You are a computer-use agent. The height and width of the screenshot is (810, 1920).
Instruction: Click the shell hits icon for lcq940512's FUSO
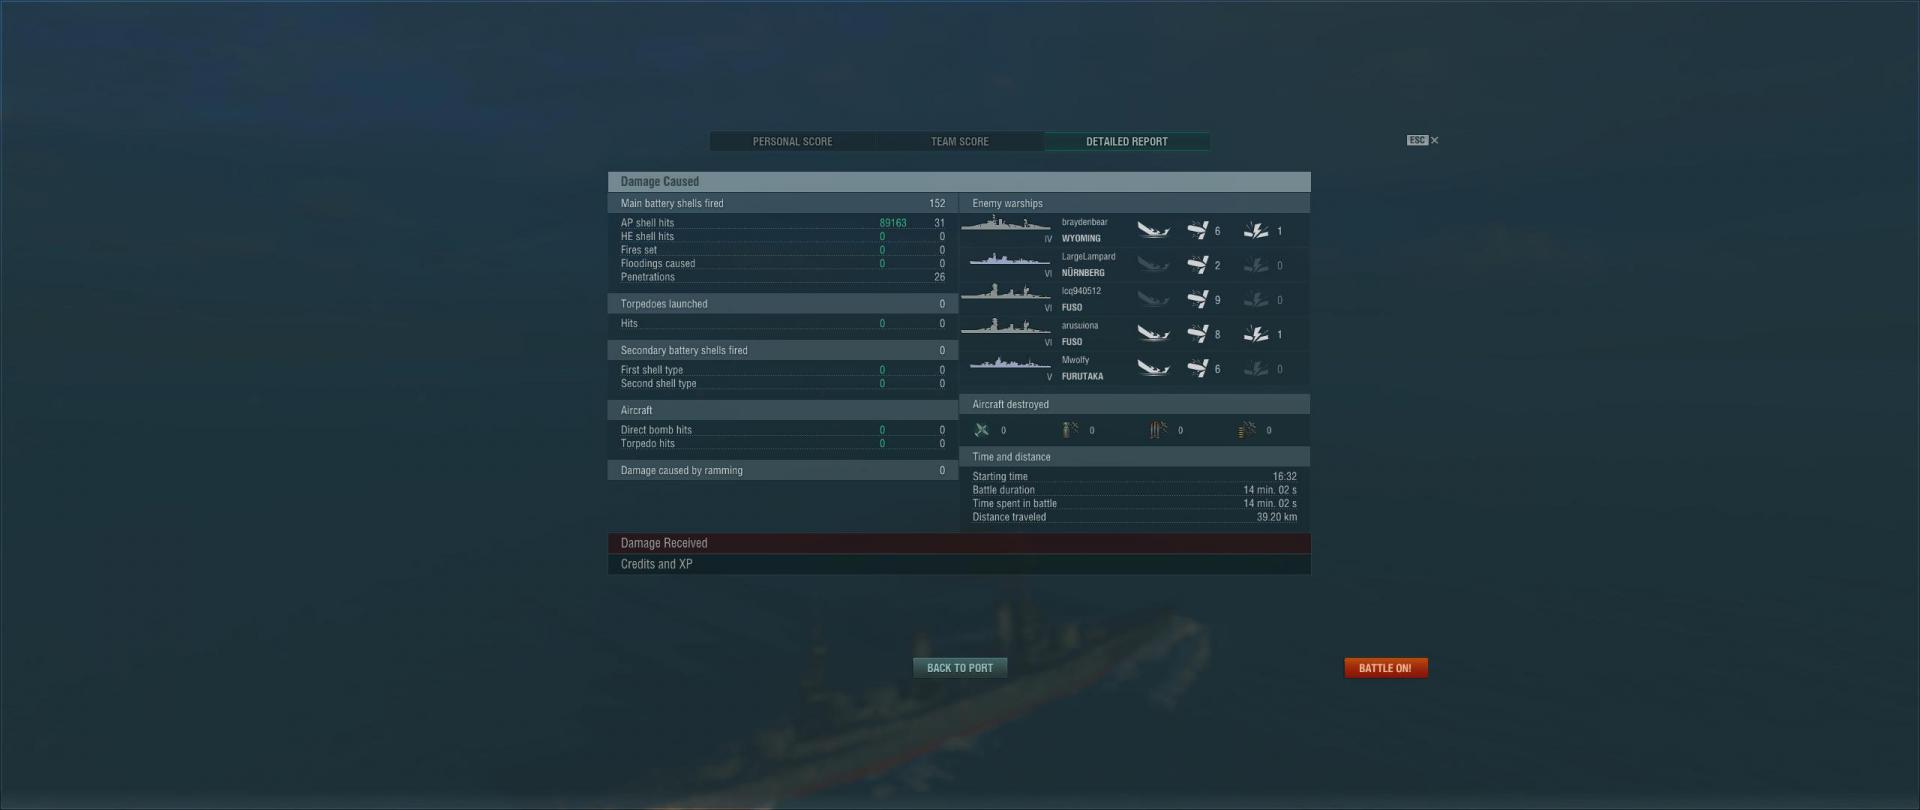[1197, 300]
